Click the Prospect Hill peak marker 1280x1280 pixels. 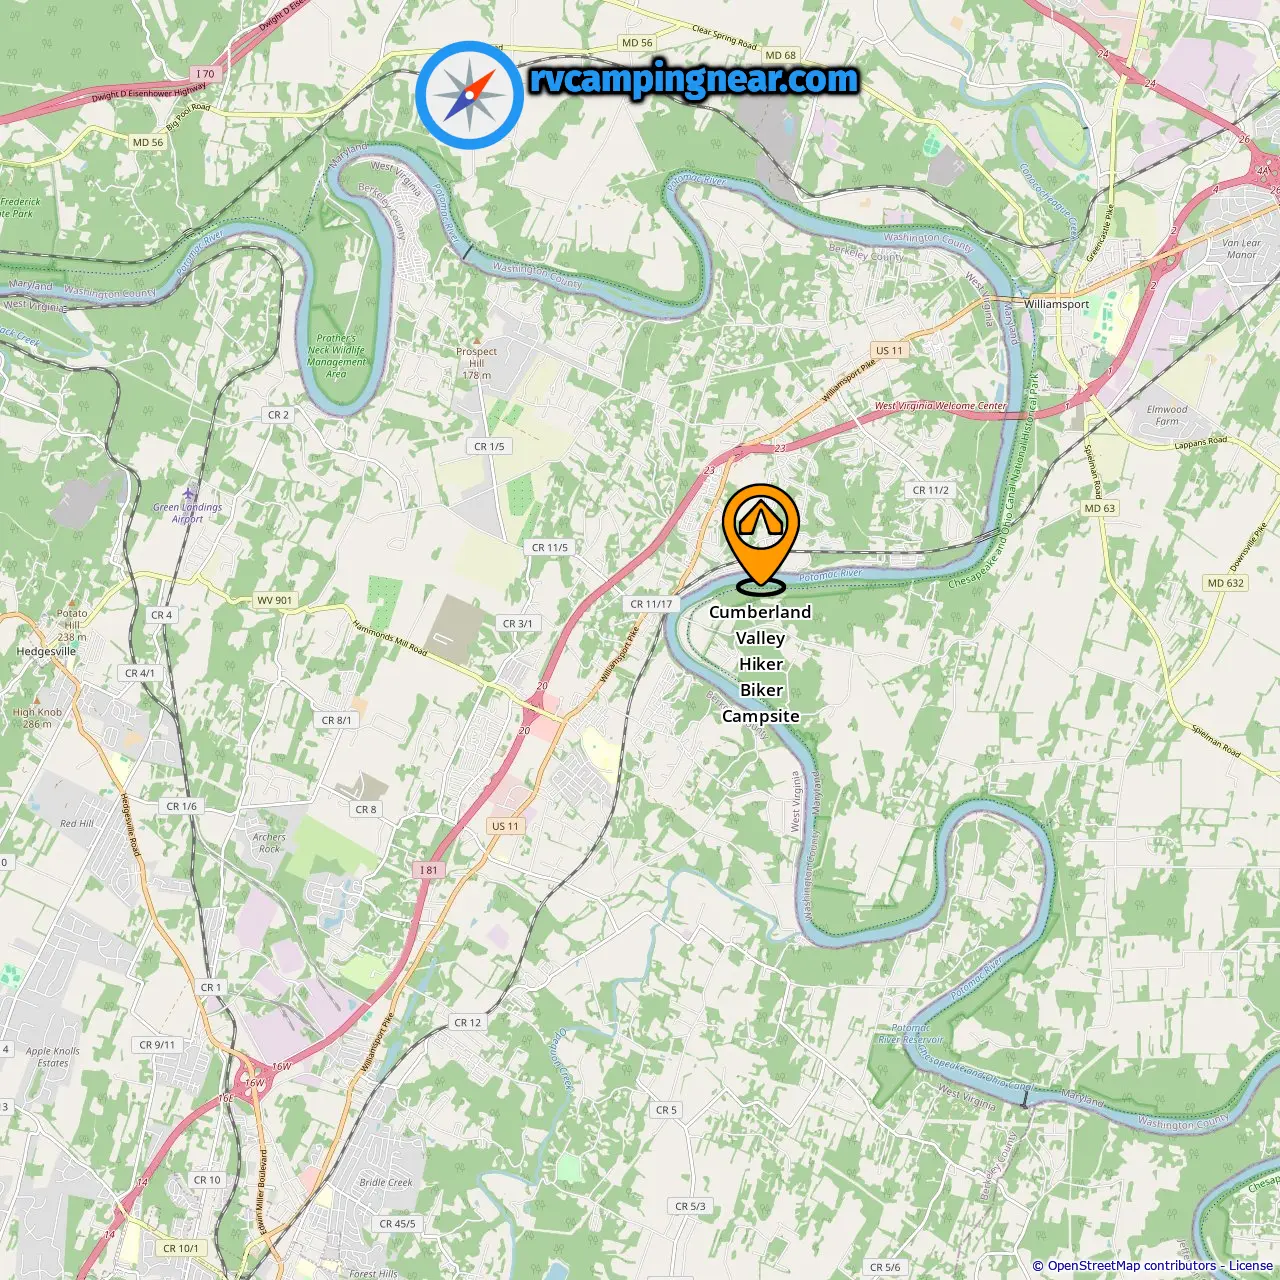tap(476, 341)
